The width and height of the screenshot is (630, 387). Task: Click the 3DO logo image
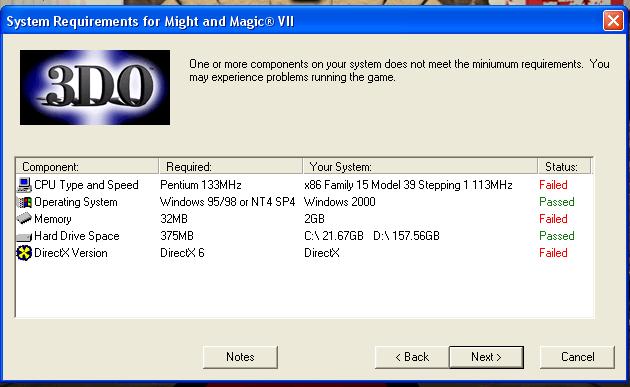[95, 87]
